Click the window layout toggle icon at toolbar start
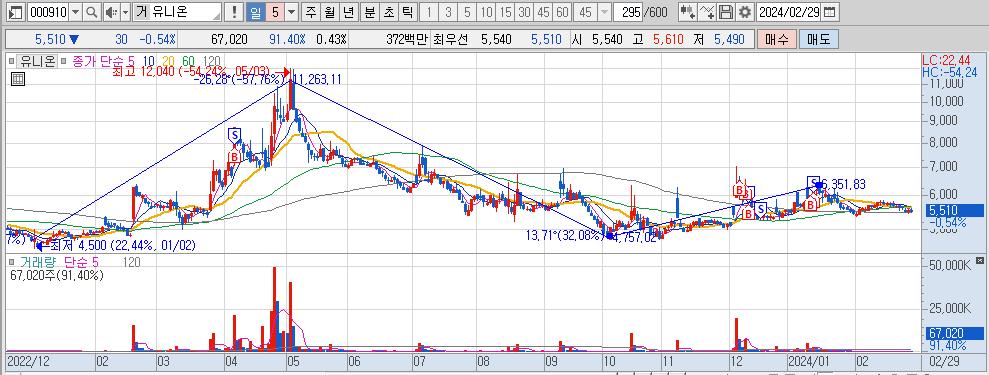The image size is (989, 375). coord(16,12)
